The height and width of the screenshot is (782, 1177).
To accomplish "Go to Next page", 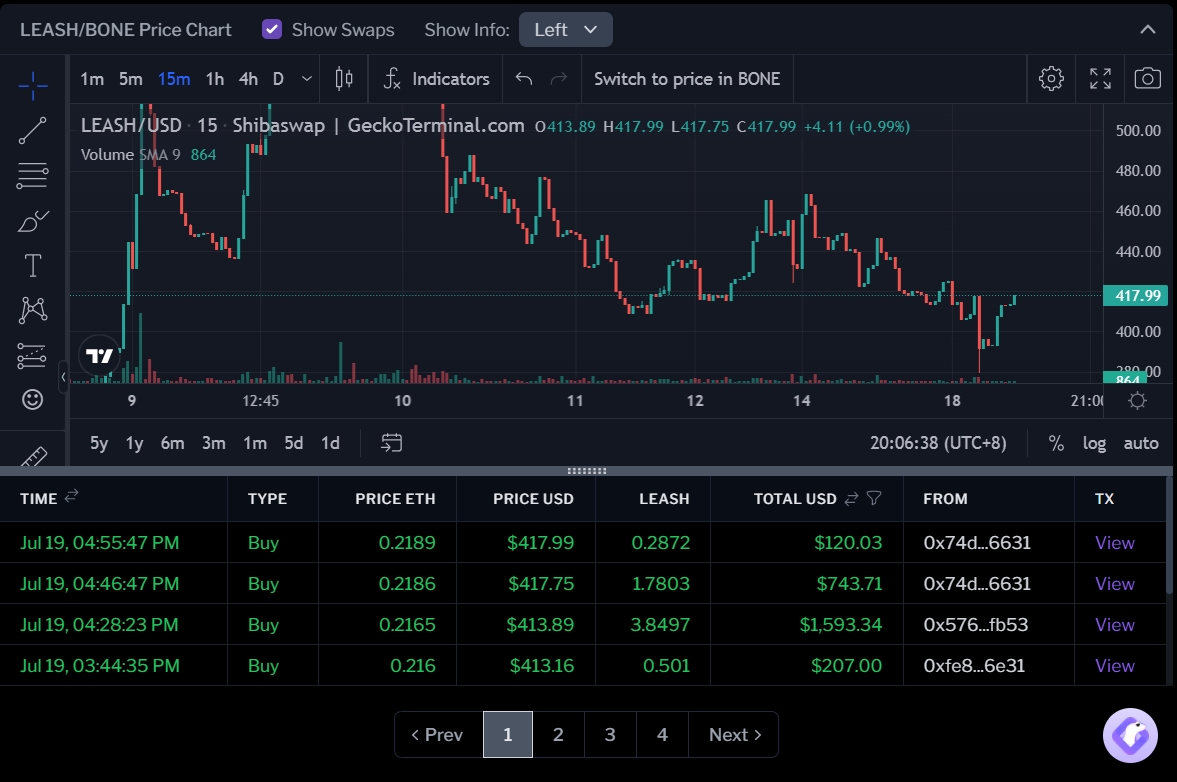I will point(733,735).
